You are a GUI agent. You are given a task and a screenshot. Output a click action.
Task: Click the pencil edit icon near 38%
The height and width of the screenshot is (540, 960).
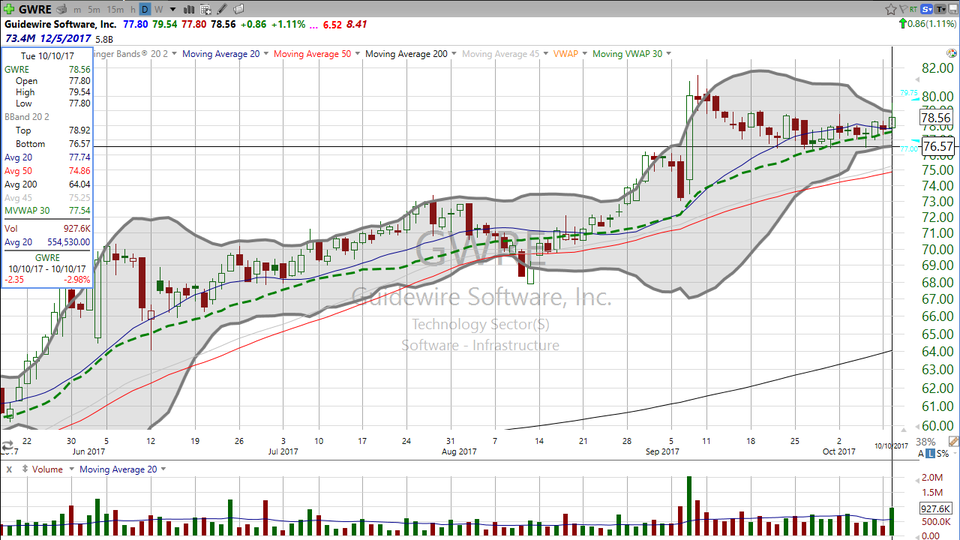click(953, 441)
